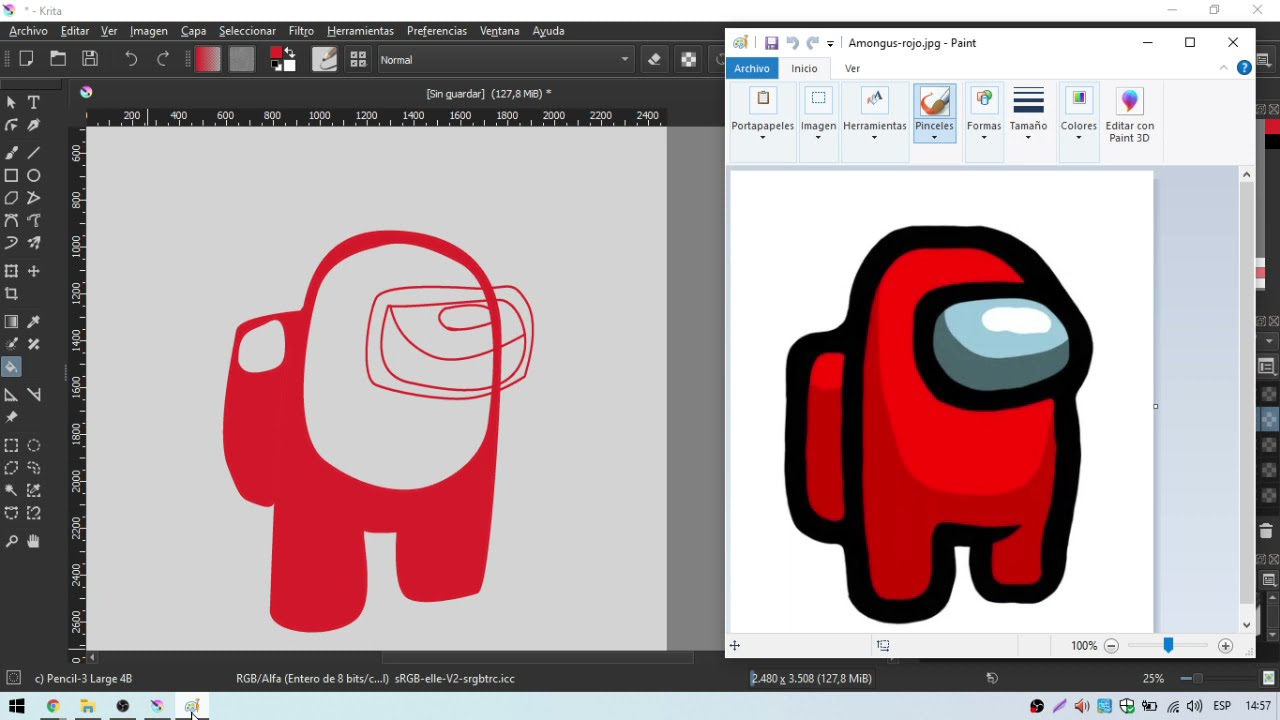Open the Krita fill gradient swatch
This screenshot has height=720, width=1280.
coord(208,59)
